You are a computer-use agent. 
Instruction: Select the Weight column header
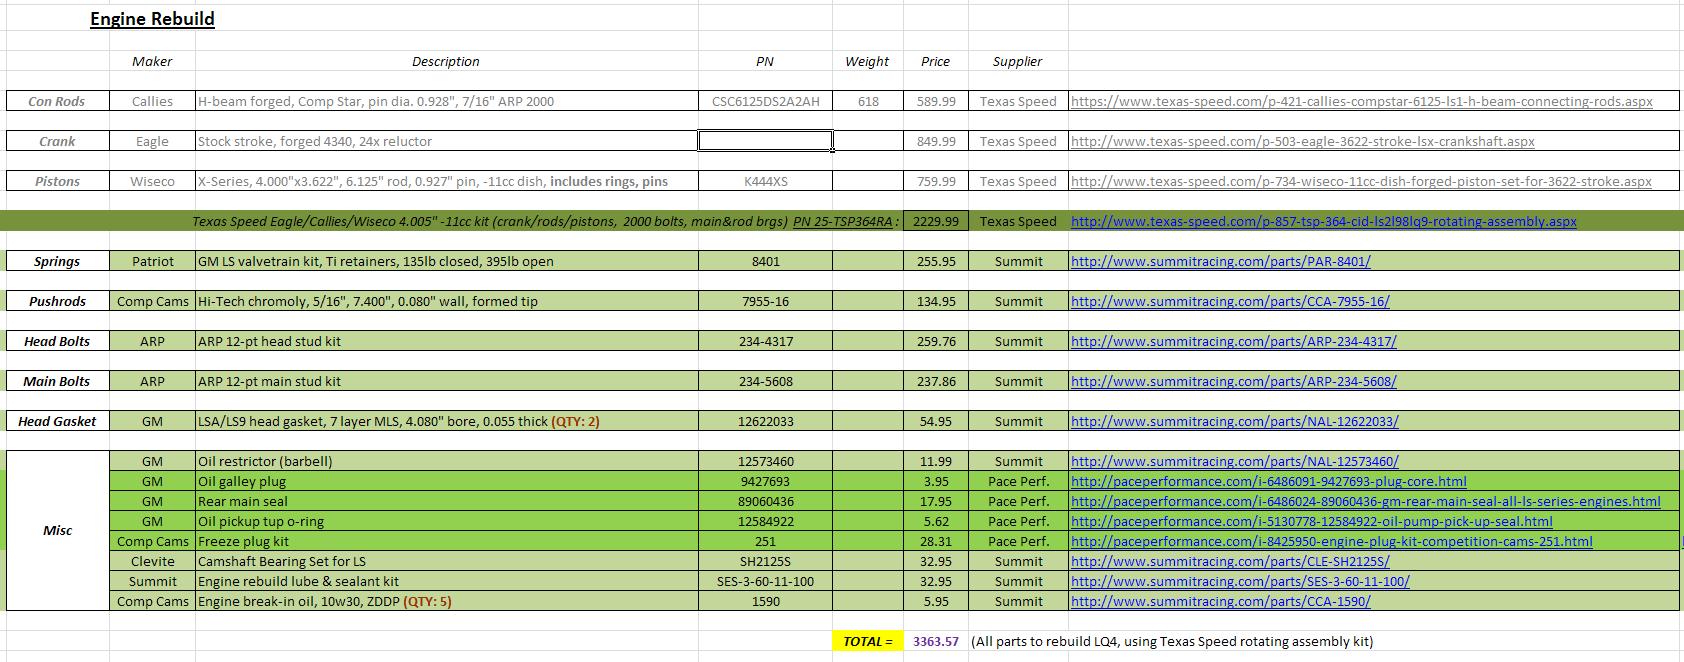[x=867, y=61]
